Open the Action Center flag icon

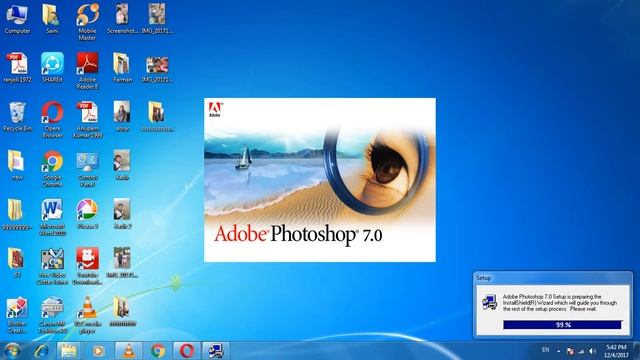click(x=570, y=351)
